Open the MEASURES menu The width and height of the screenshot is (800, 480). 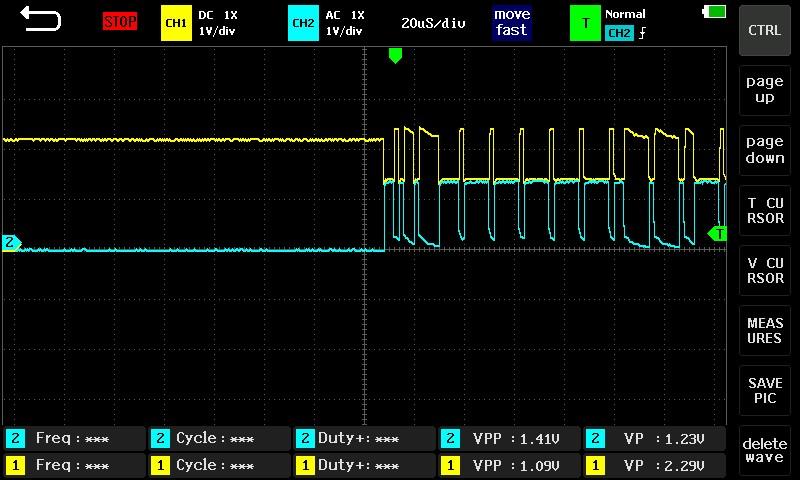pyautogui.click(x=764, y=331)
